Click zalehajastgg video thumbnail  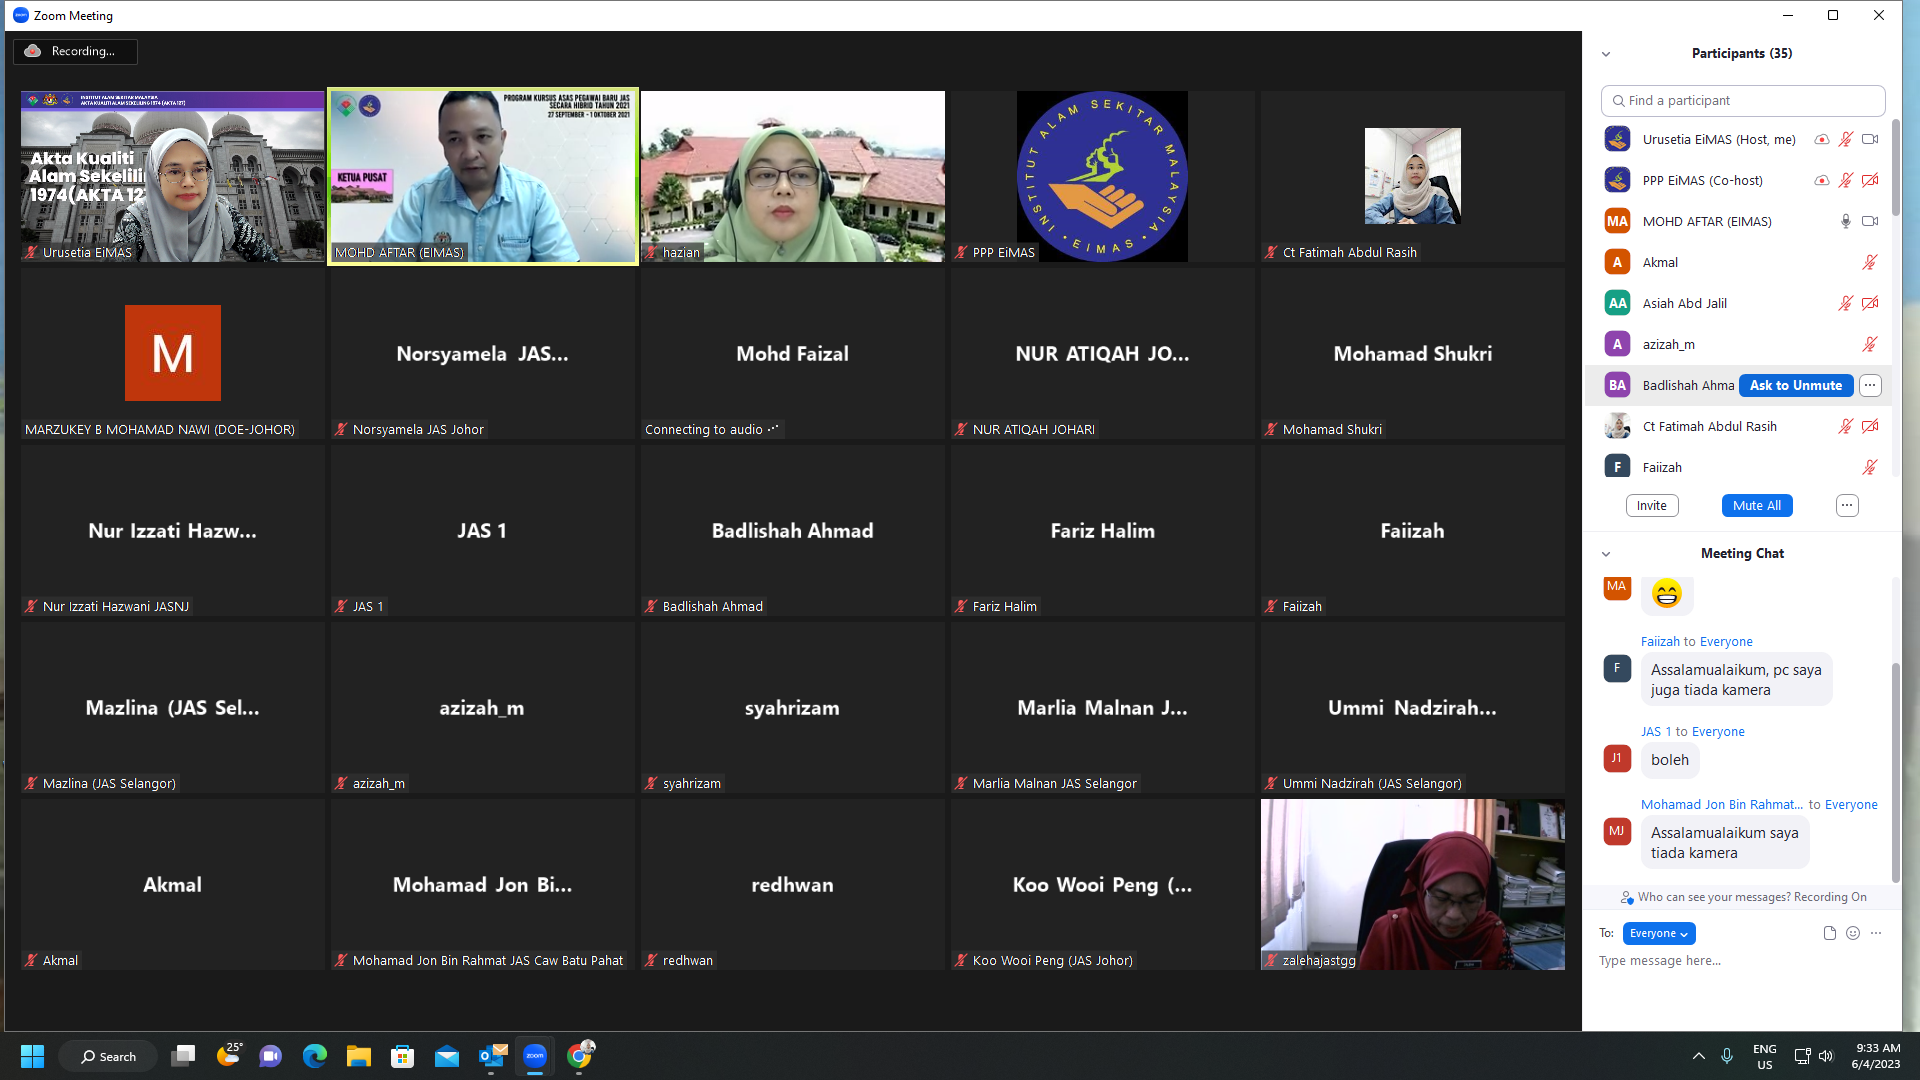(x=1412, y=884)
